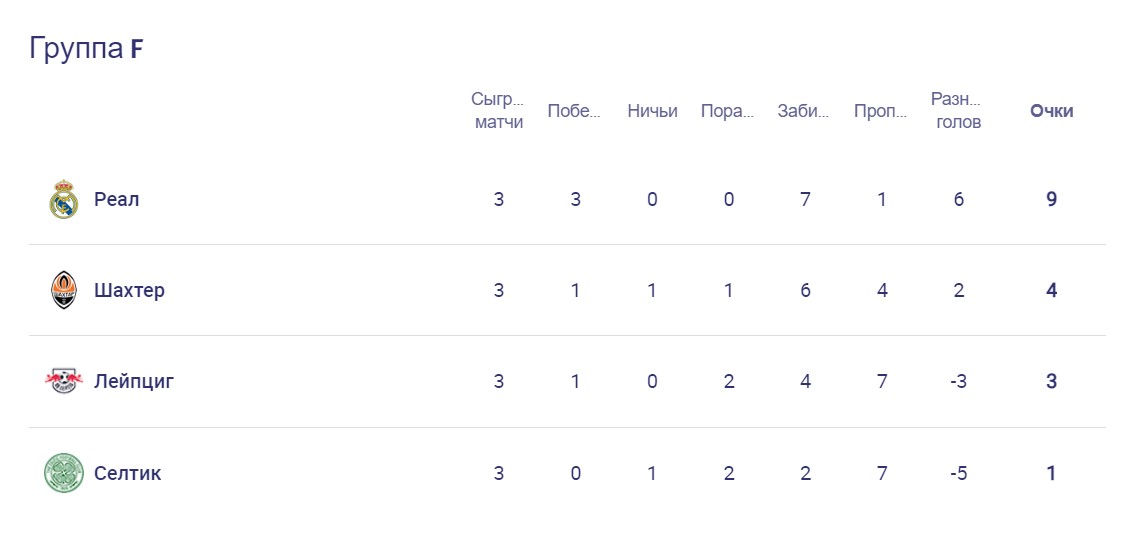Open the Лейпциг team link
This screenshot has height=544, width=1131.
[134, 381]
